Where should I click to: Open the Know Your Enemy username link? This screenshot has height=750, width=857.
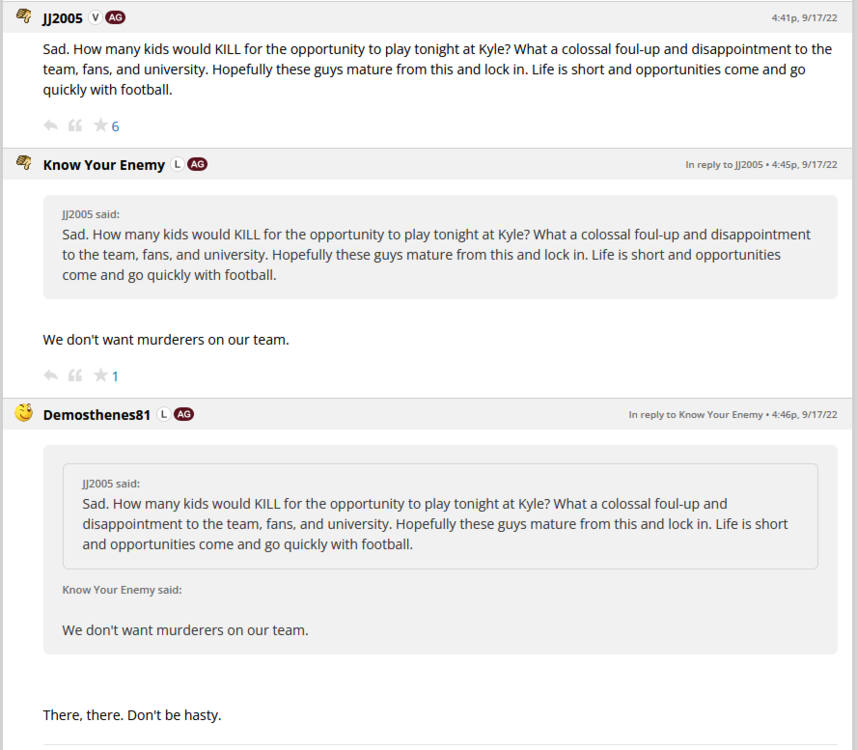coord(104,165)
